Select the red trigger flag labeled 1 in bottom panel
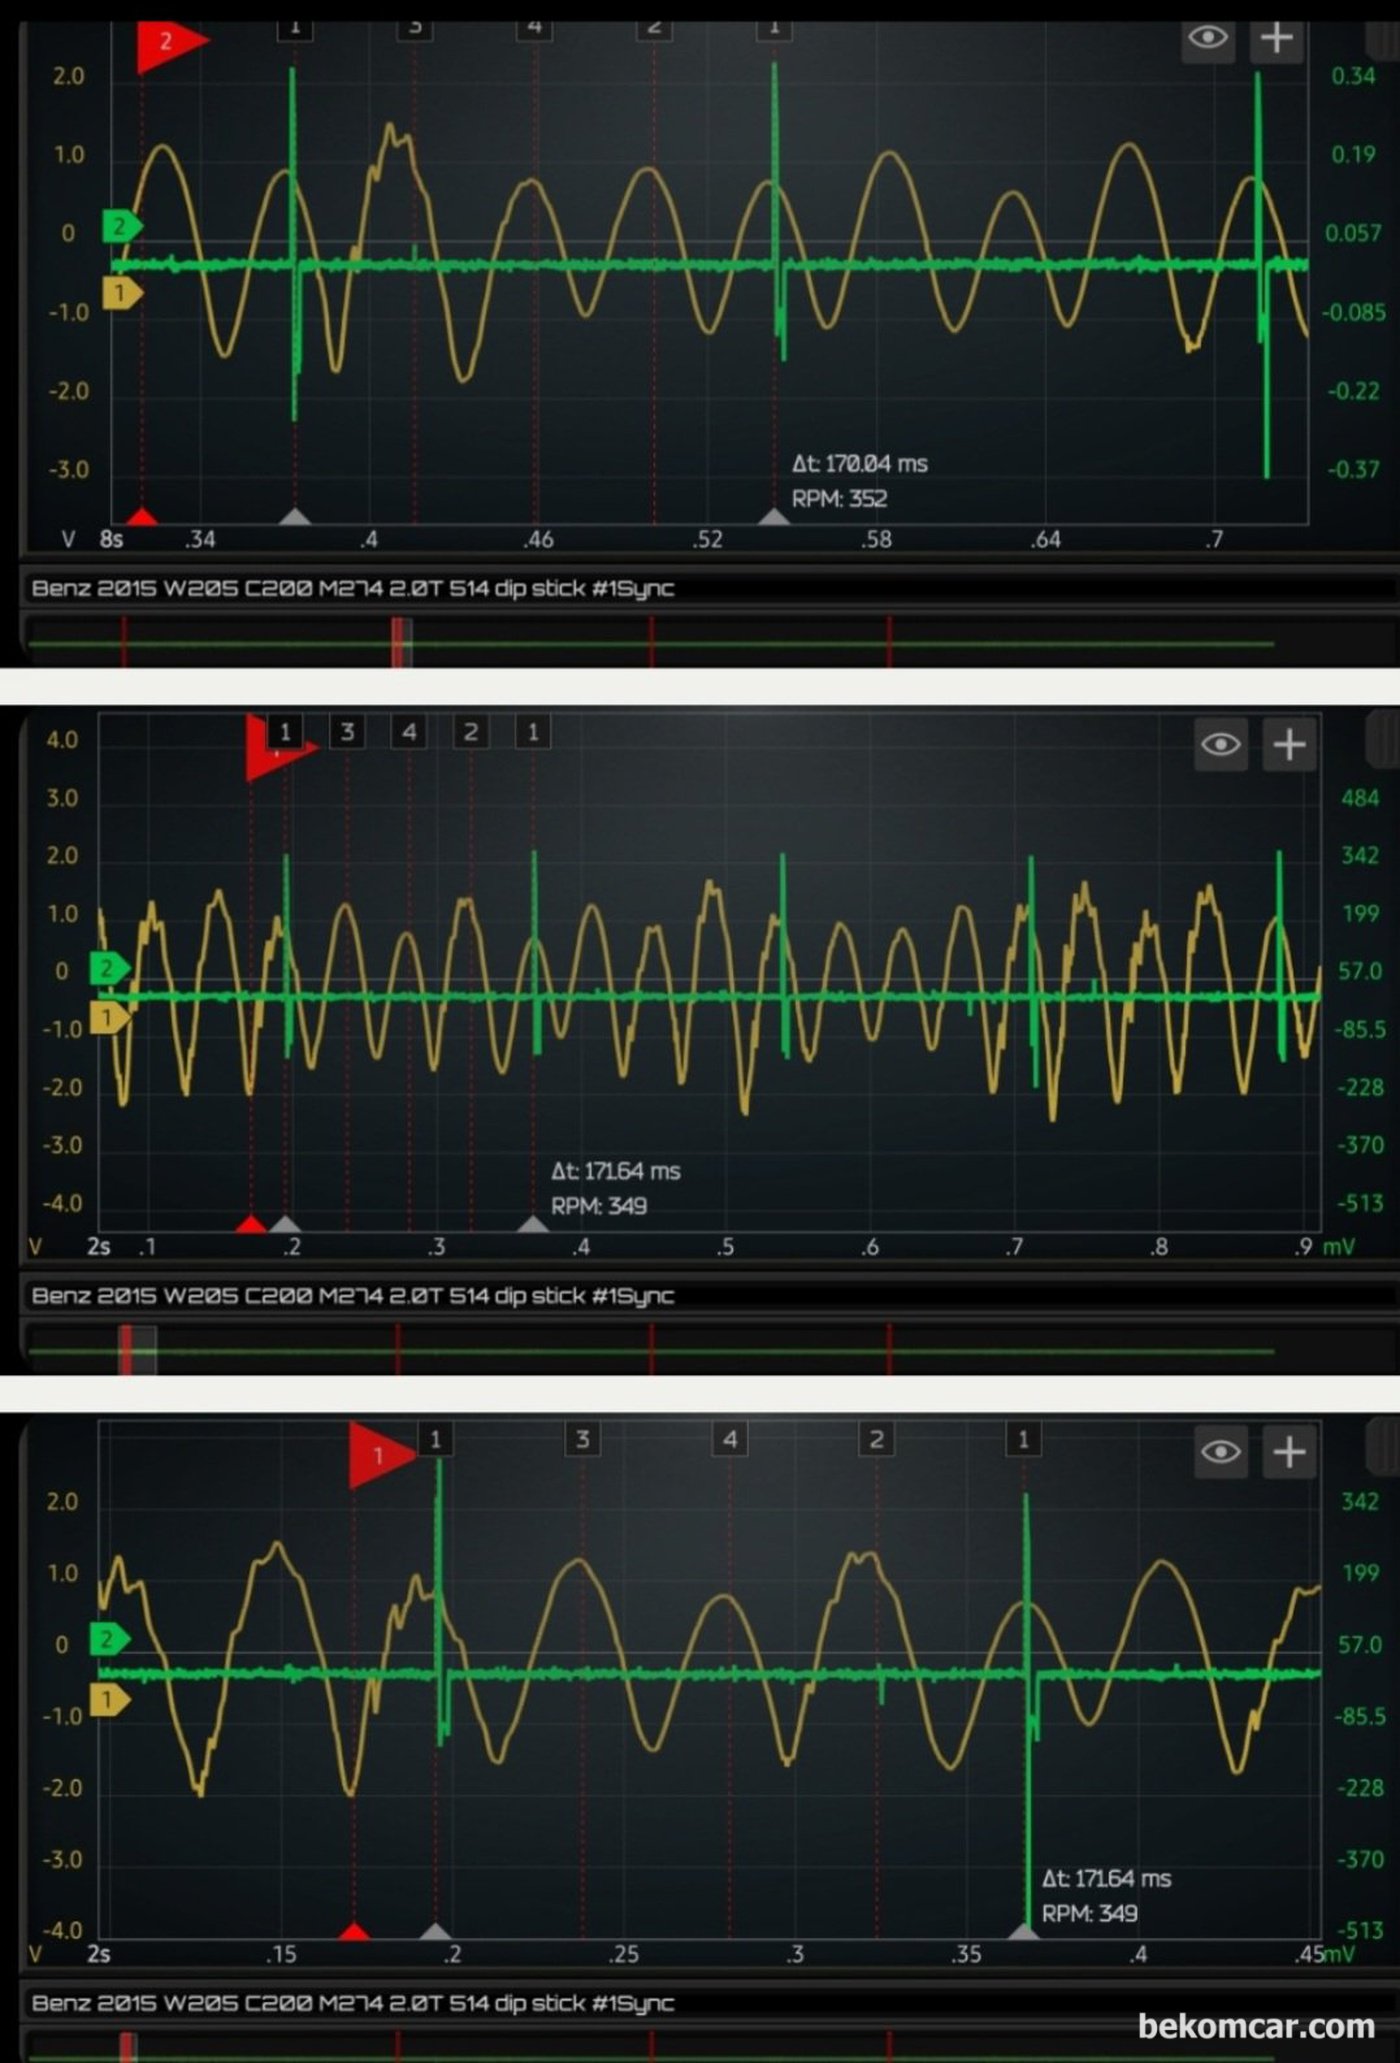The width and height of the screenshot is (1400, 2063). click(382, 1456)
